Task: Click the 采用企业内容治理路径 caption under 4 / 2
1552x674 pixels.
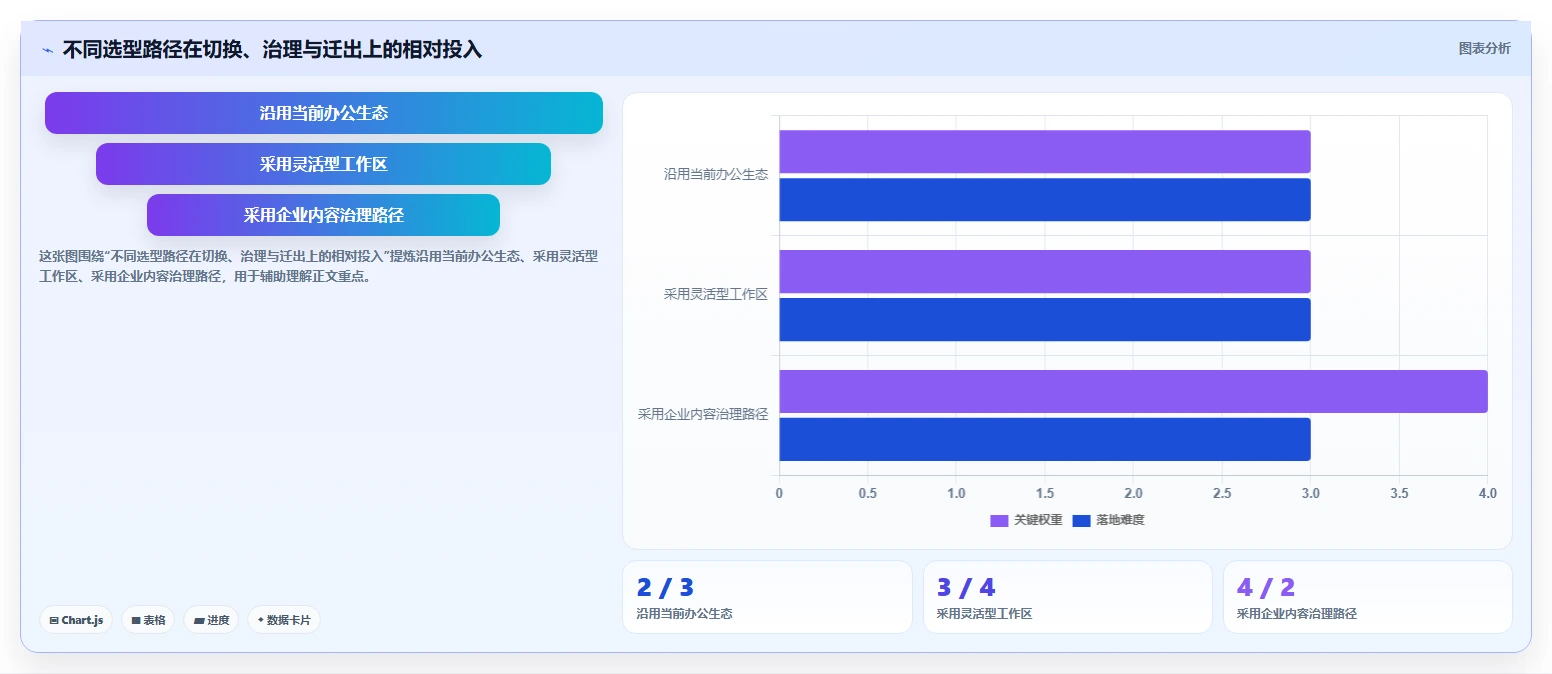Action: (1297, 614)
